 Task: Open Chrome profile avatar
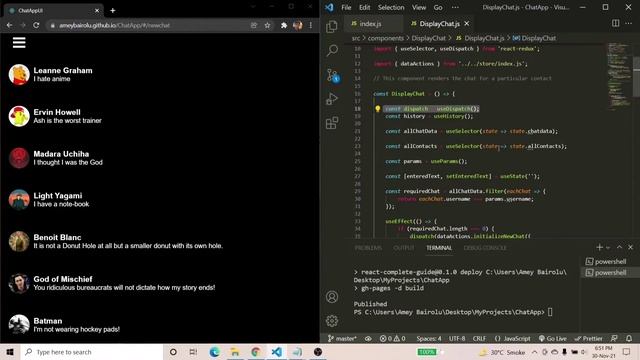click(298, 25)
